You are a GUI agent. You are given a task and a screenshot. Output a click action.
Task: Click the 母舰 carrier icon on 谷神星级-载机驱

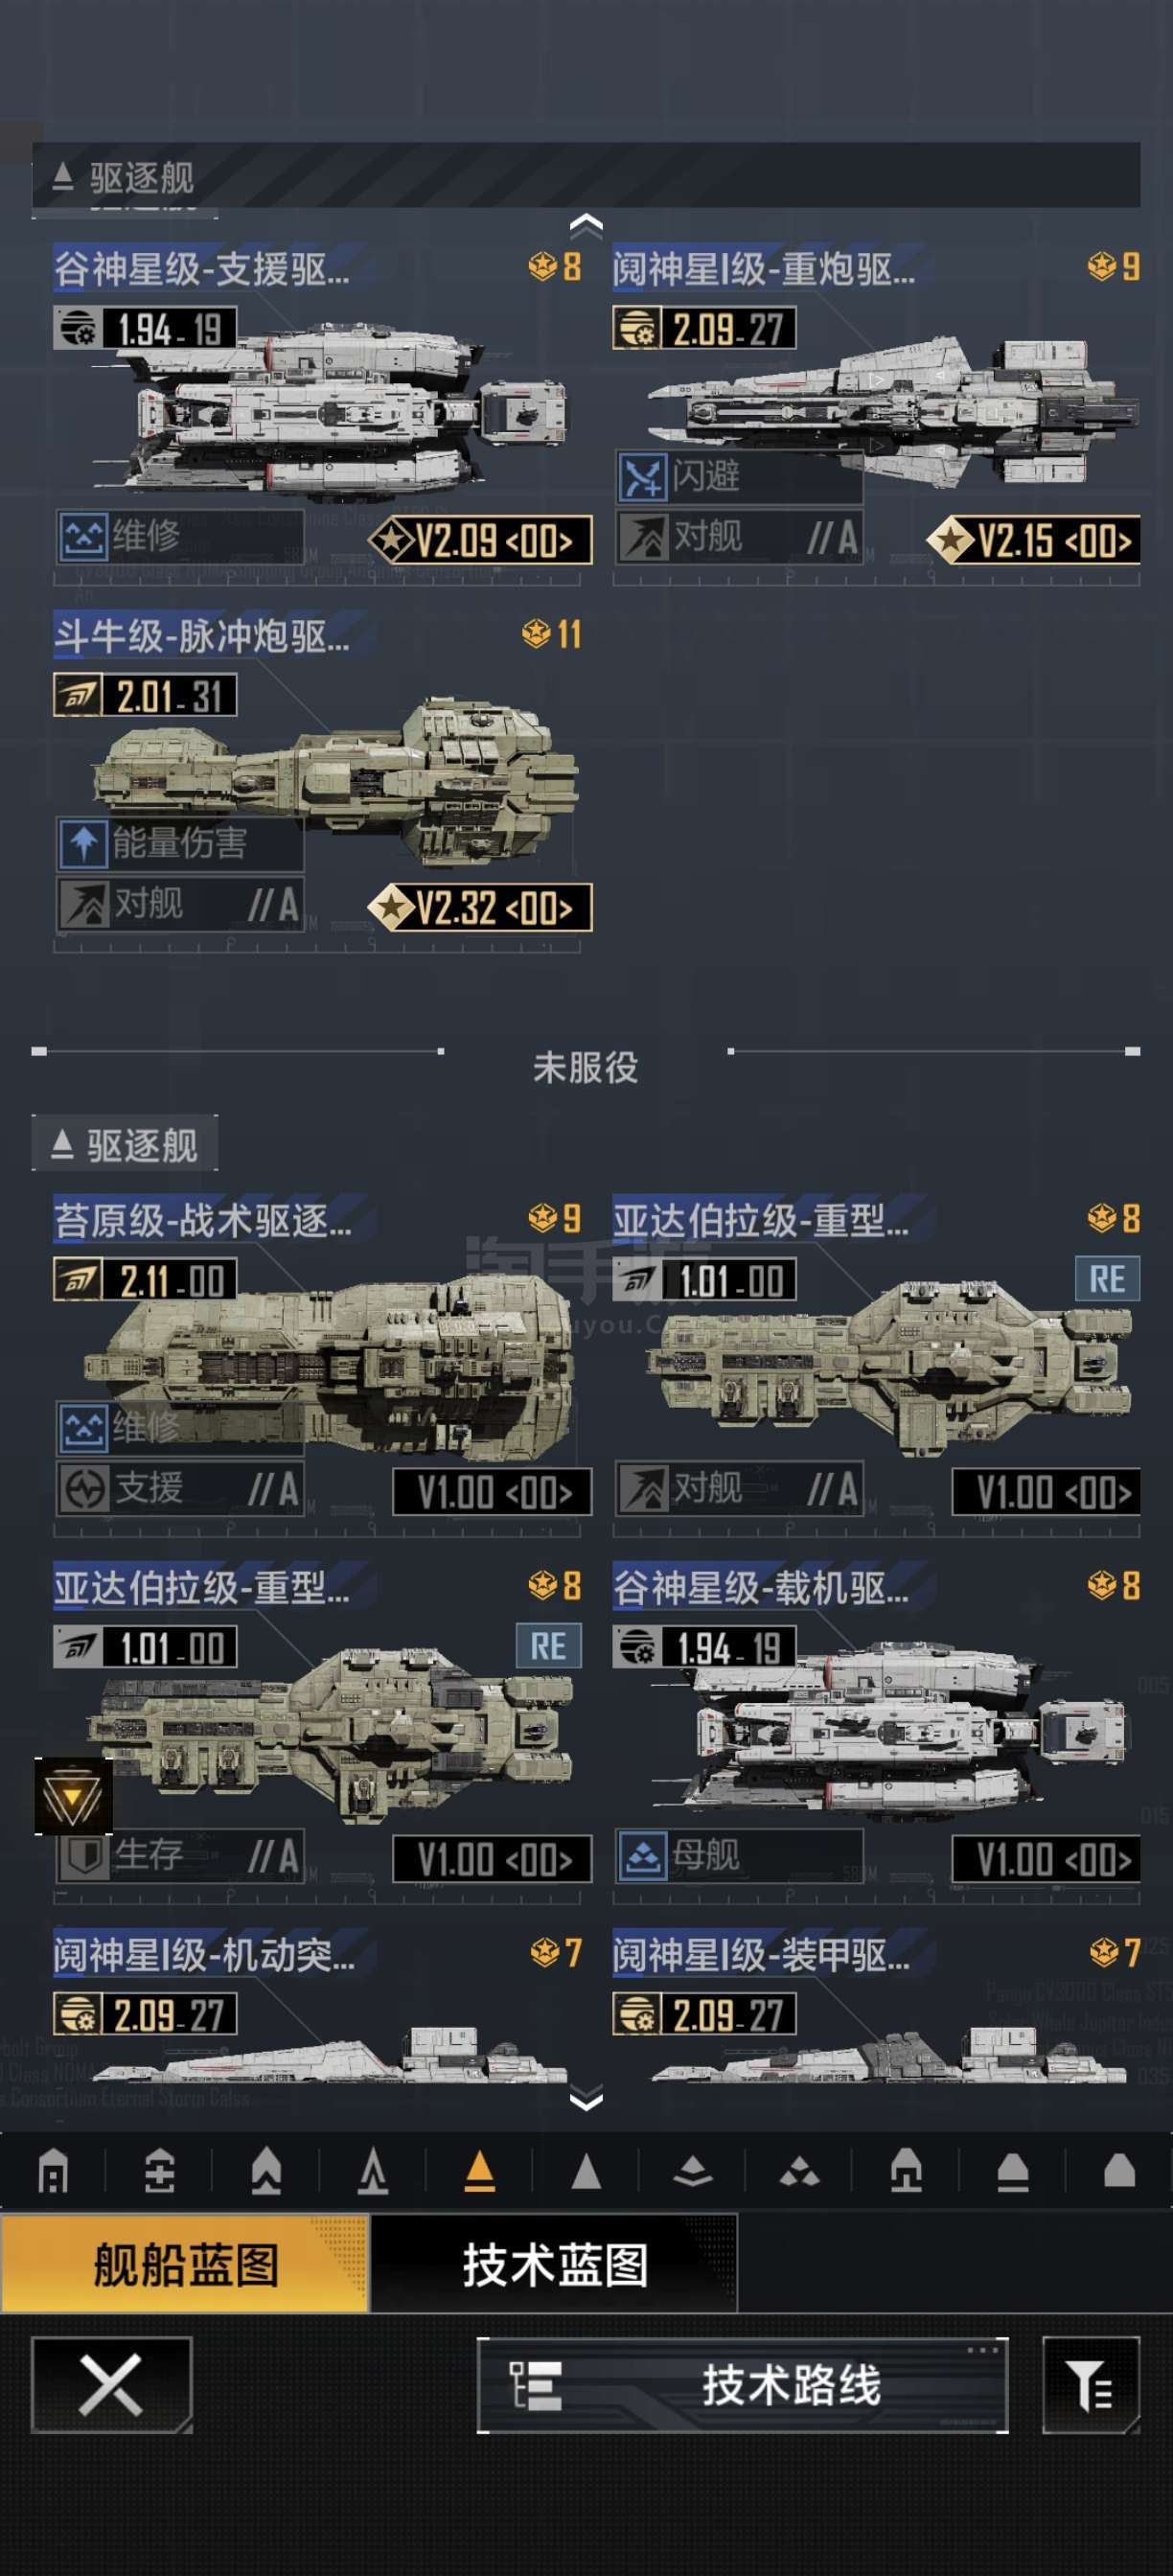click(x=642, y=1856)
